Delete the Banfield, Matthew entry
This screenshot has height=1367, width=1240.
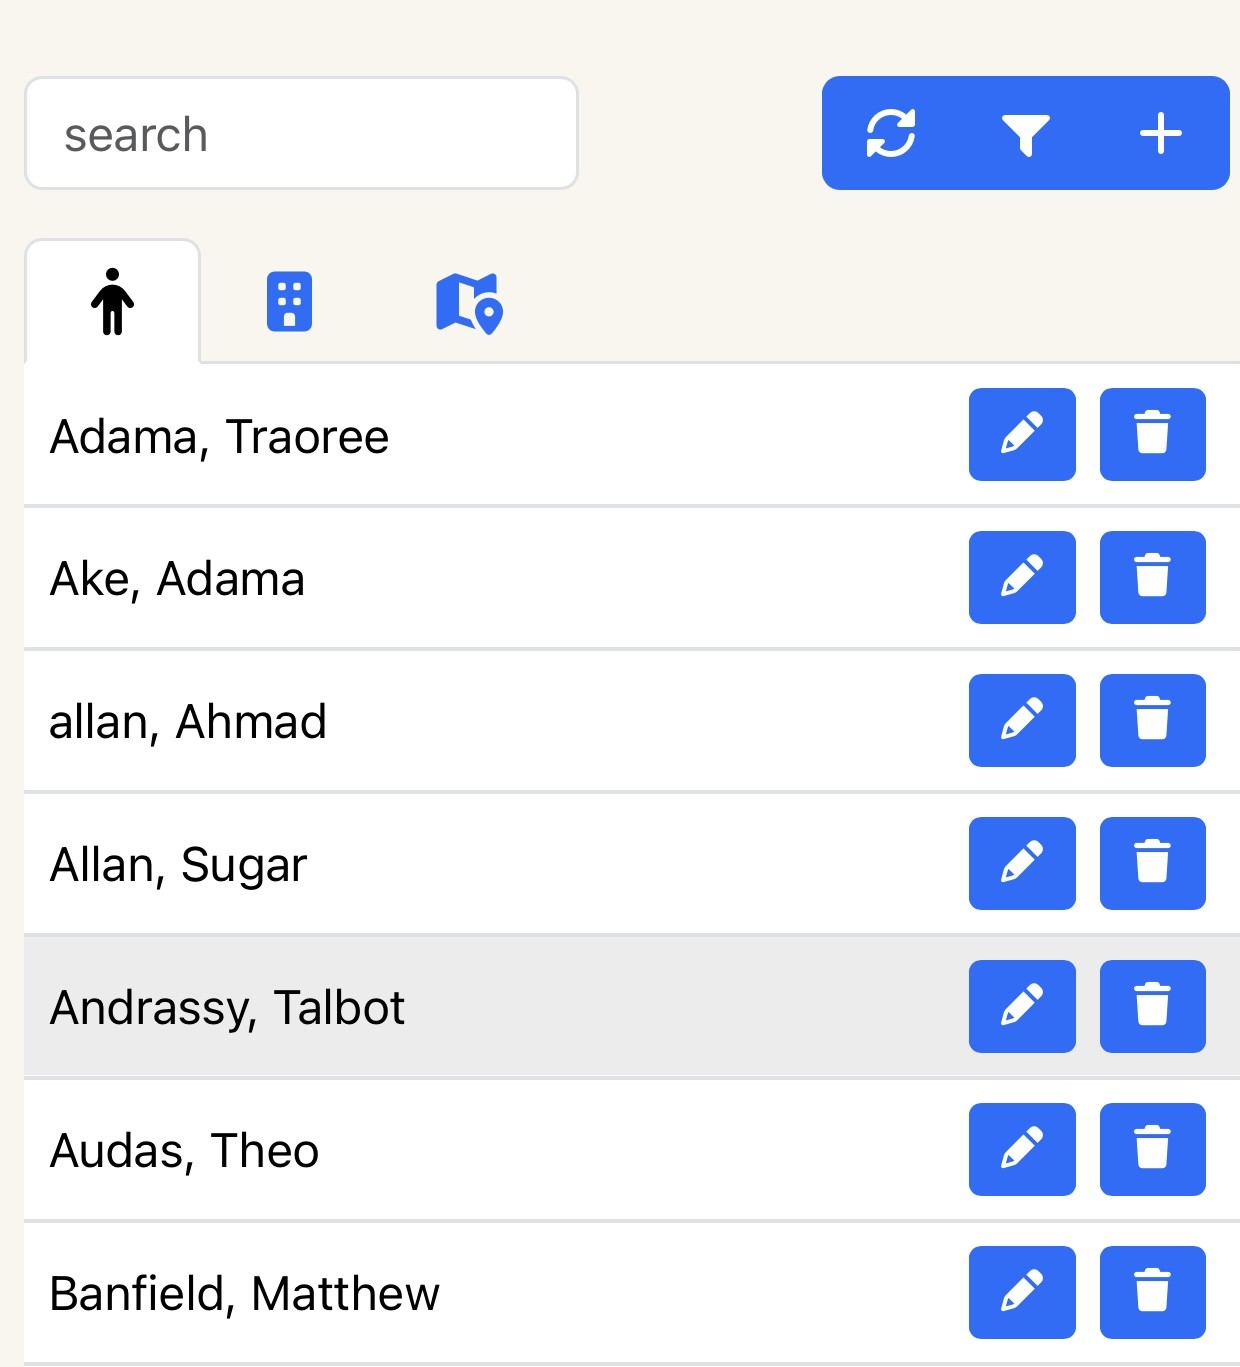1152,1292
